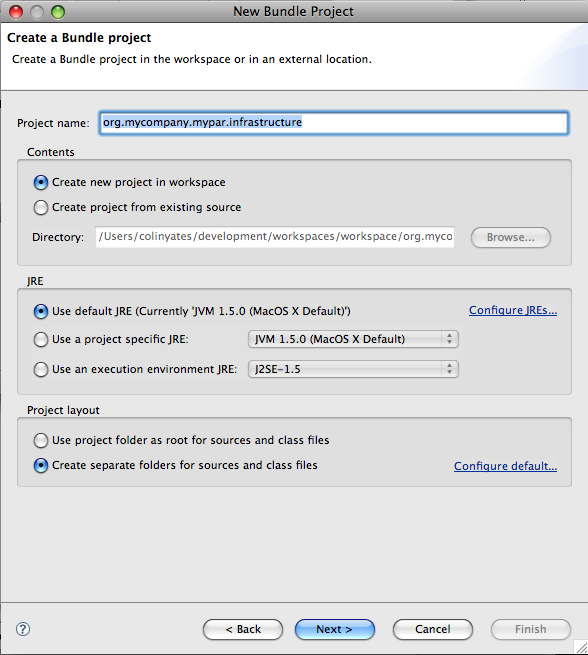Click the yellow minimize window button
The height and width of the screenshot is (655, 588).
37,12
